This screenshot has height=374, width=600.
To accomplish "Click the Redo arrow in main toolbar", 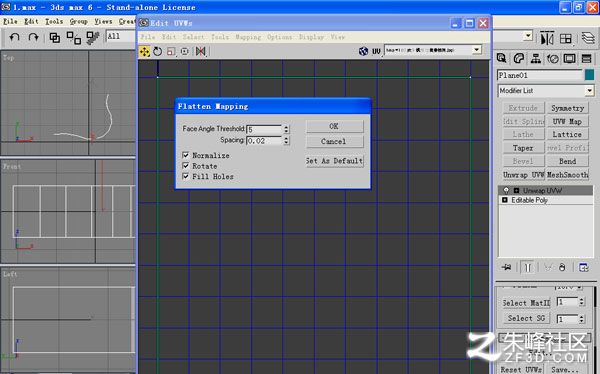I will [34, 38].
